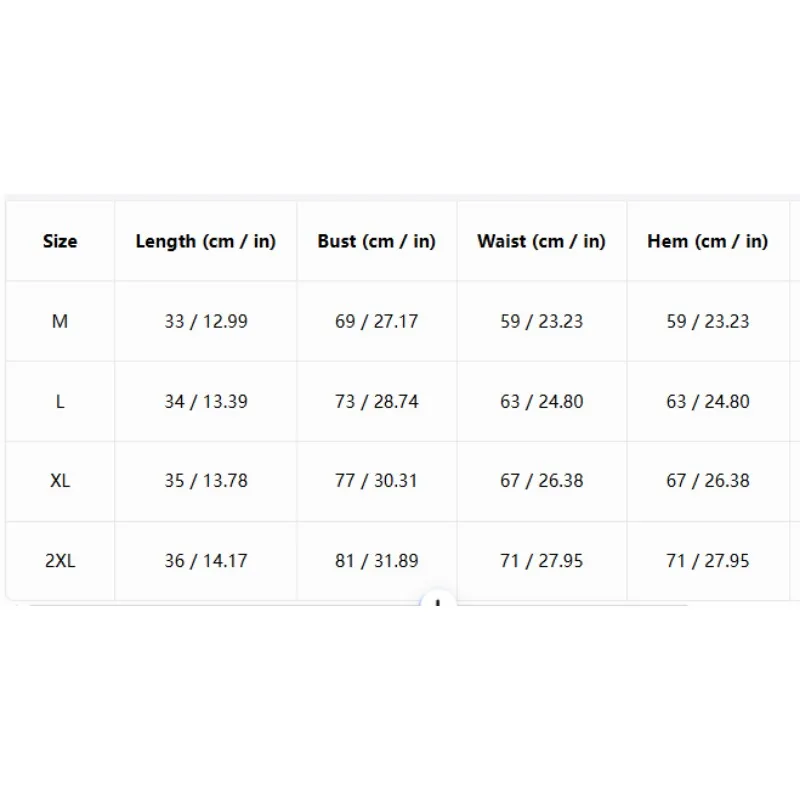
Task: Click the 35 / 13.78 length cell
Action: point(206,481)
